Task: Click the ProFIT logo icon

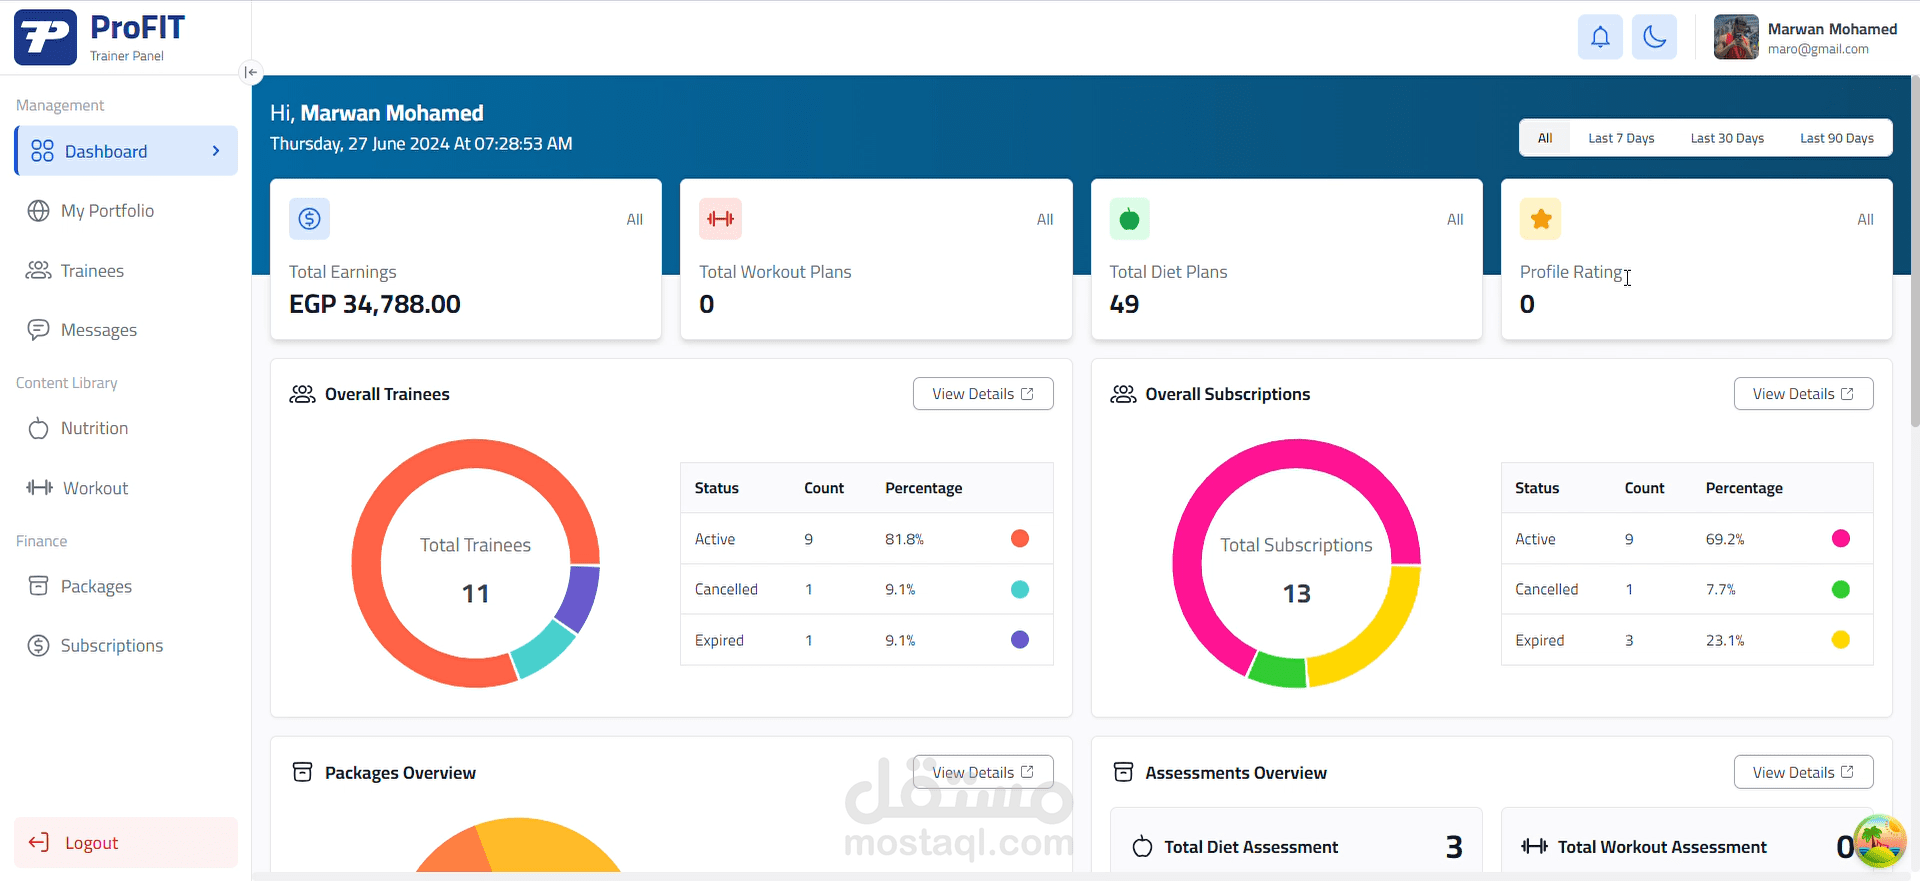Action: click(45, 38)
